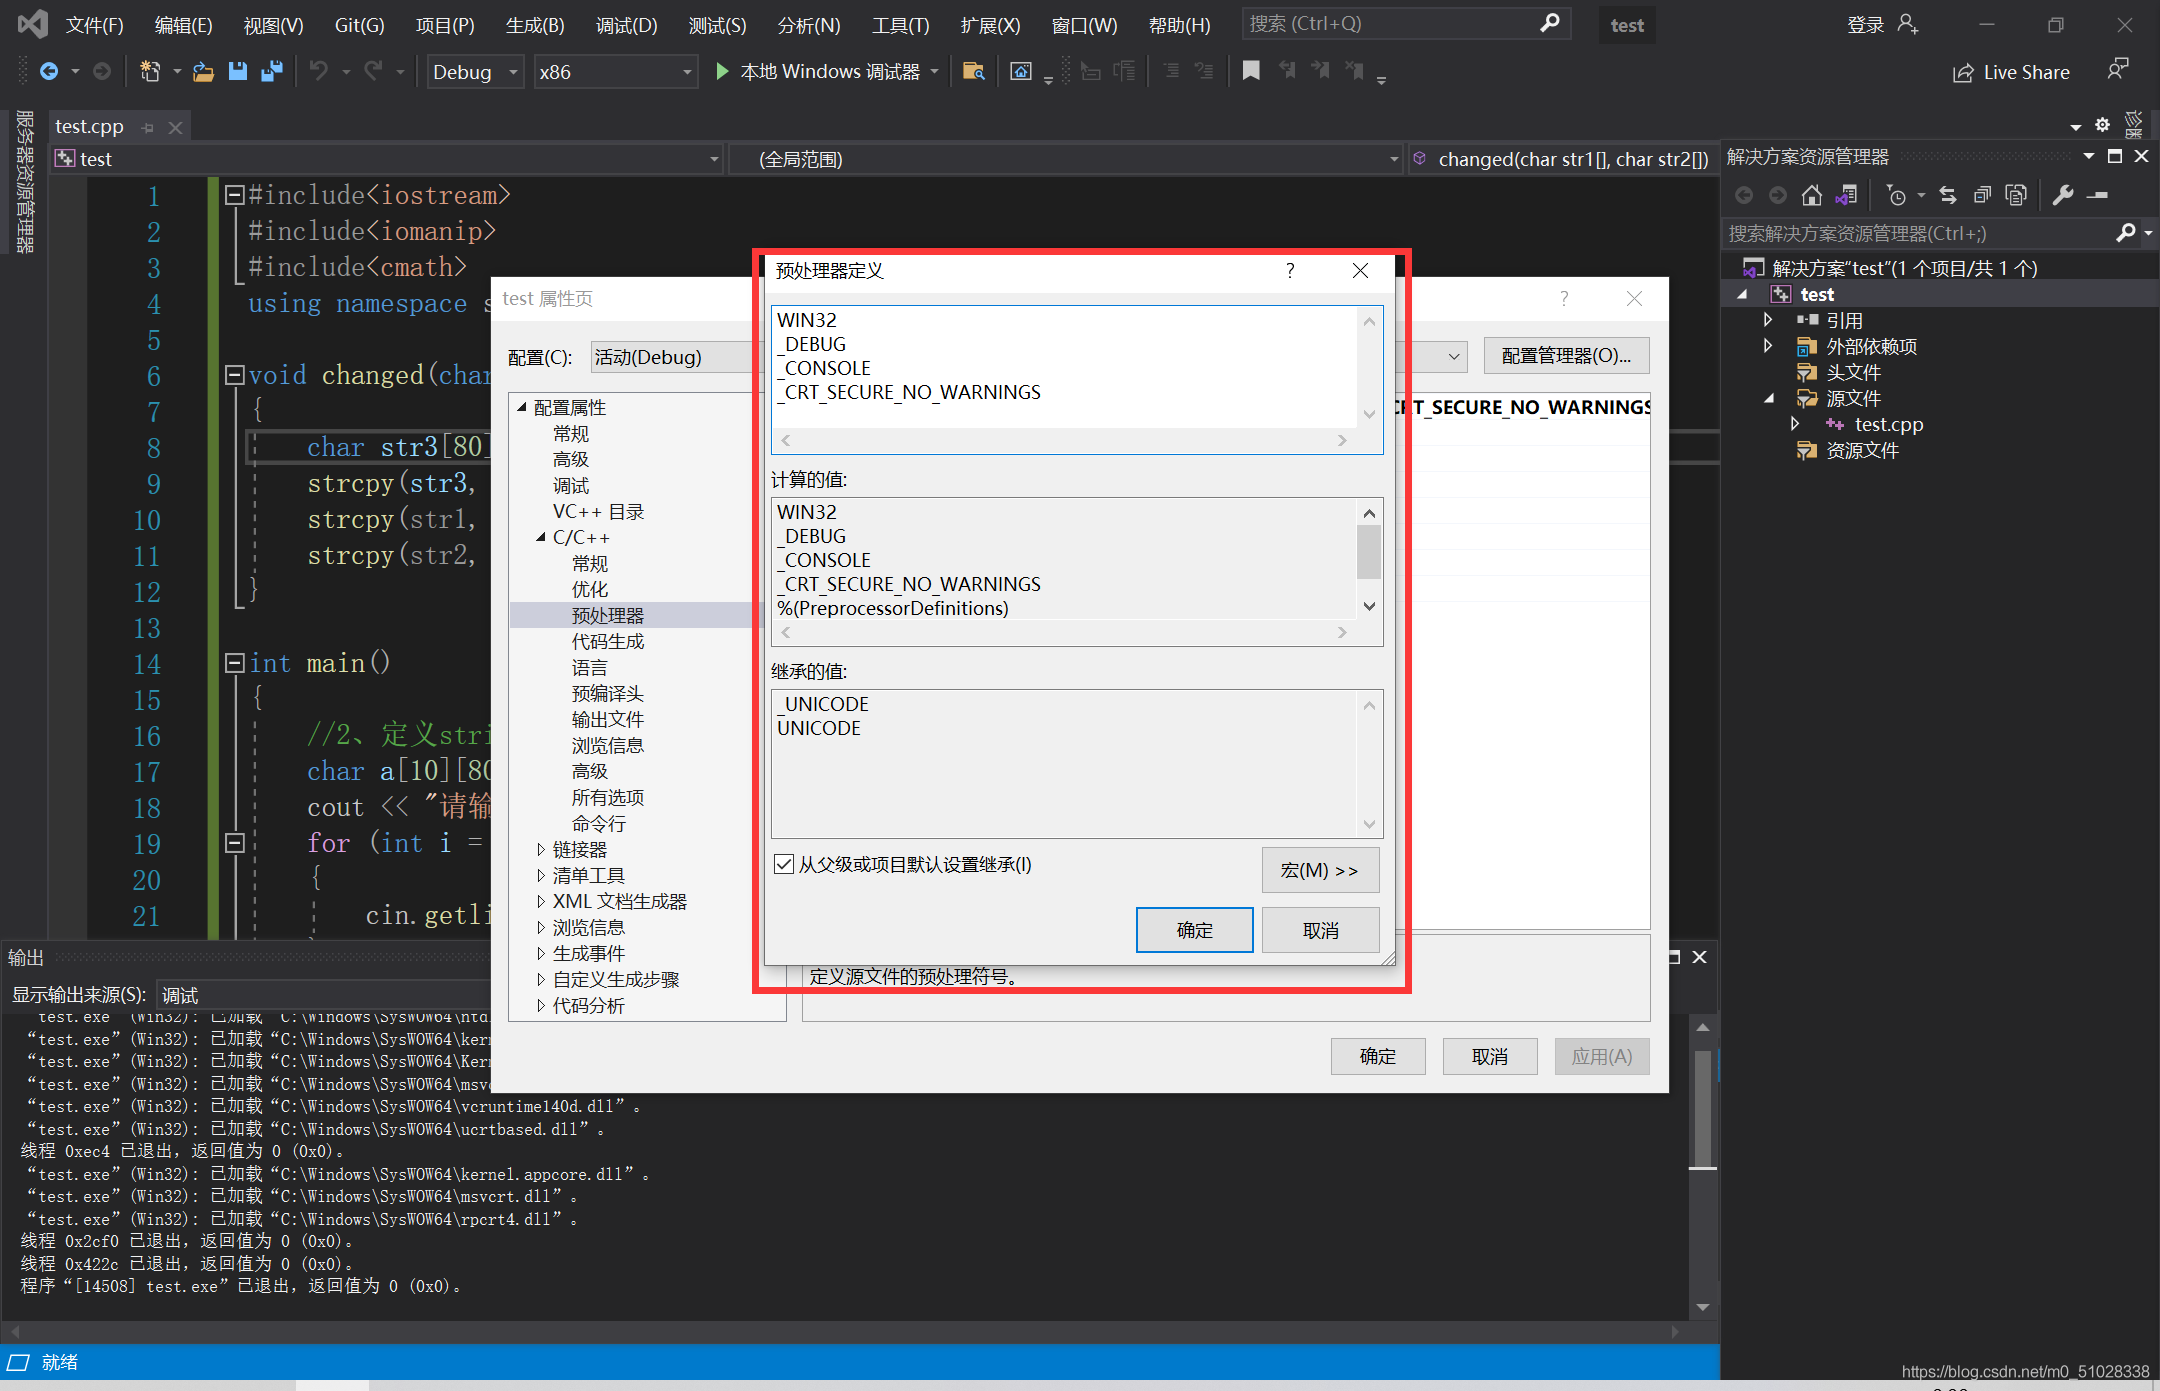
Task: Click the output panel vertical scrollbar
Action: 1702,1166
